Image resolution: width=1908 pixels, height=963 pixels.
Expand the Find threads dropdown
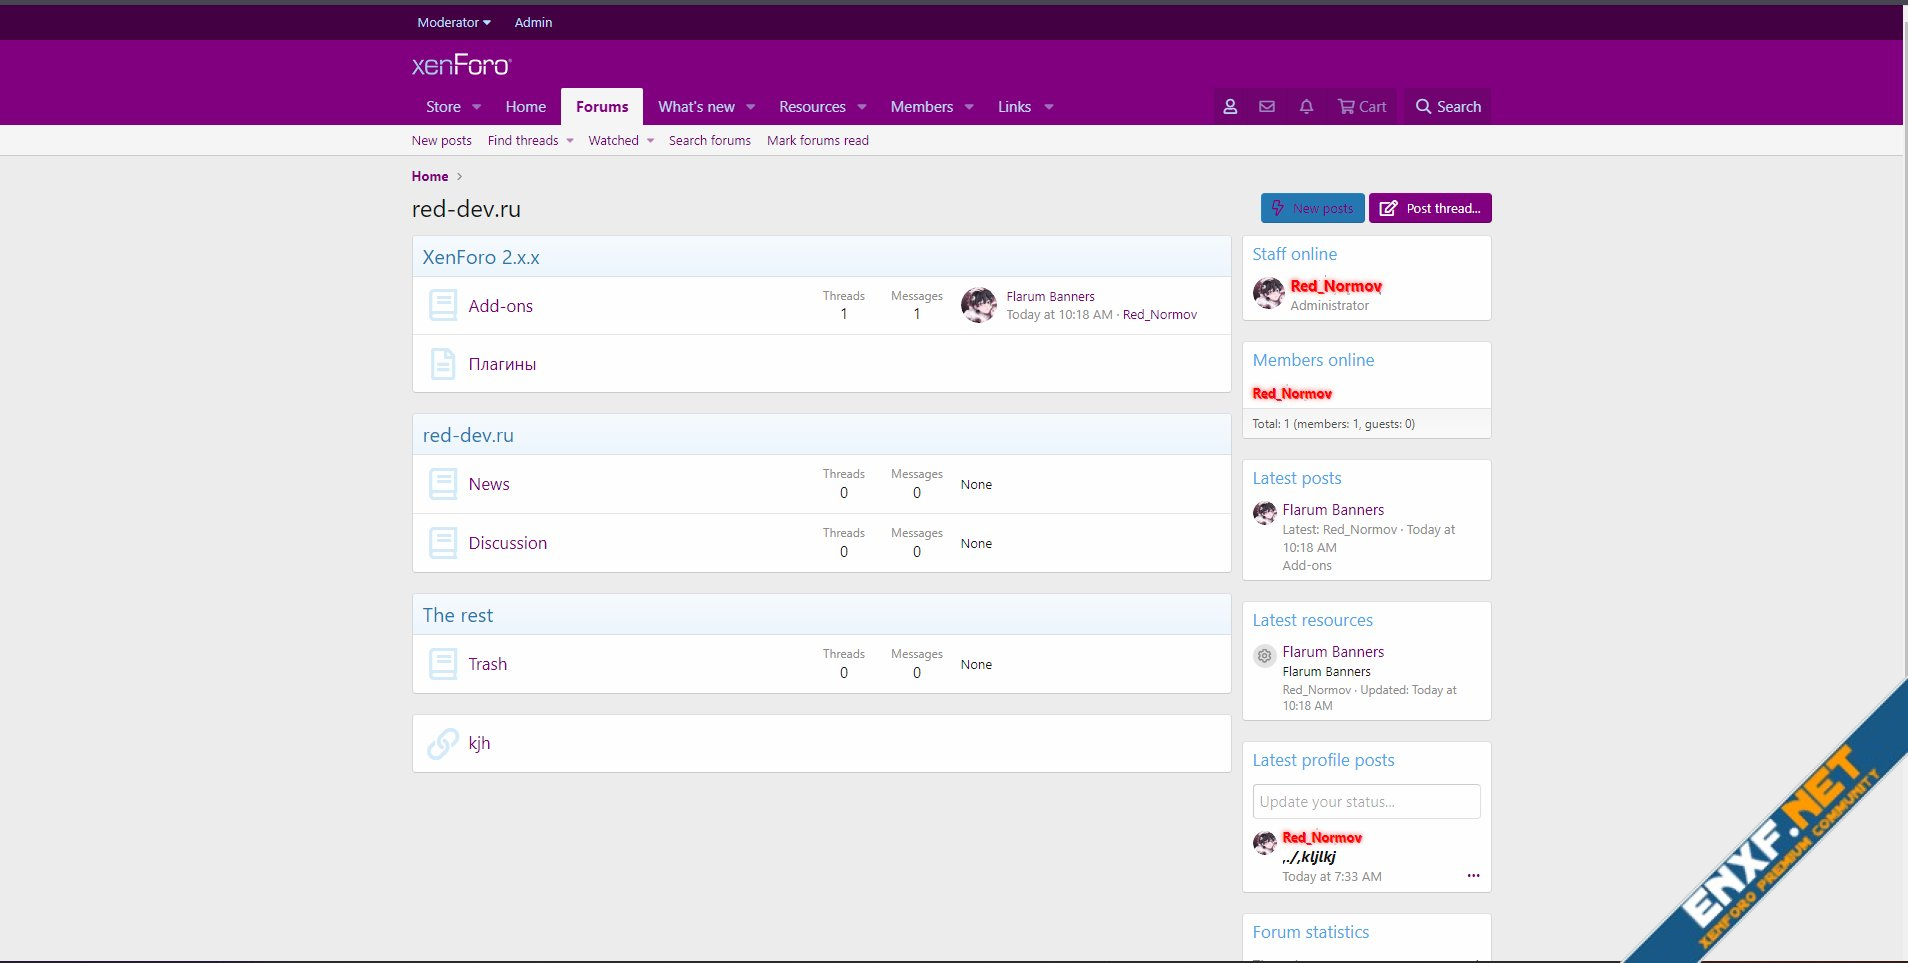tap(570, 141)
